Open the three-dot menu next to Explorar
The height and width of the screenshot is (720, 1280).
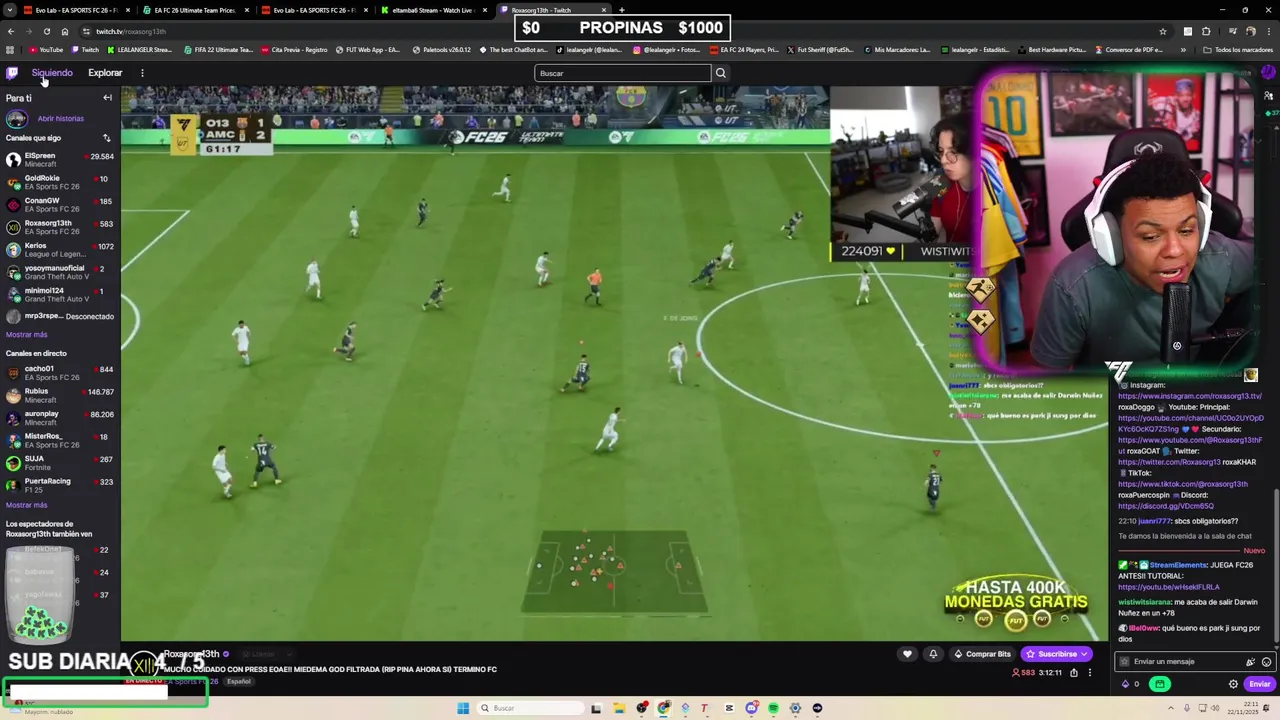(x=142, y=73)
